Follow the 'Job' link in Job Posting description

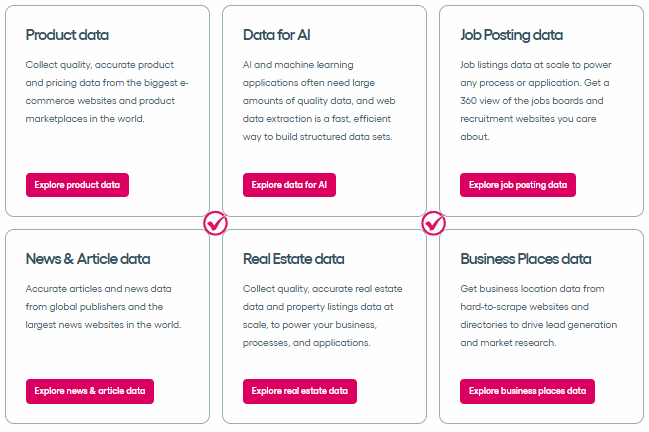tap(468, 64)
